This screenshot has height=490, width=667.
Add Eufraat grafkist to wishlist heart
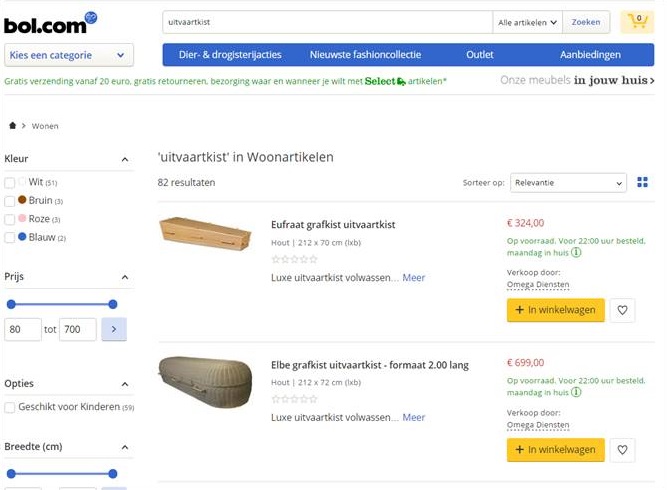click(622, 310)
